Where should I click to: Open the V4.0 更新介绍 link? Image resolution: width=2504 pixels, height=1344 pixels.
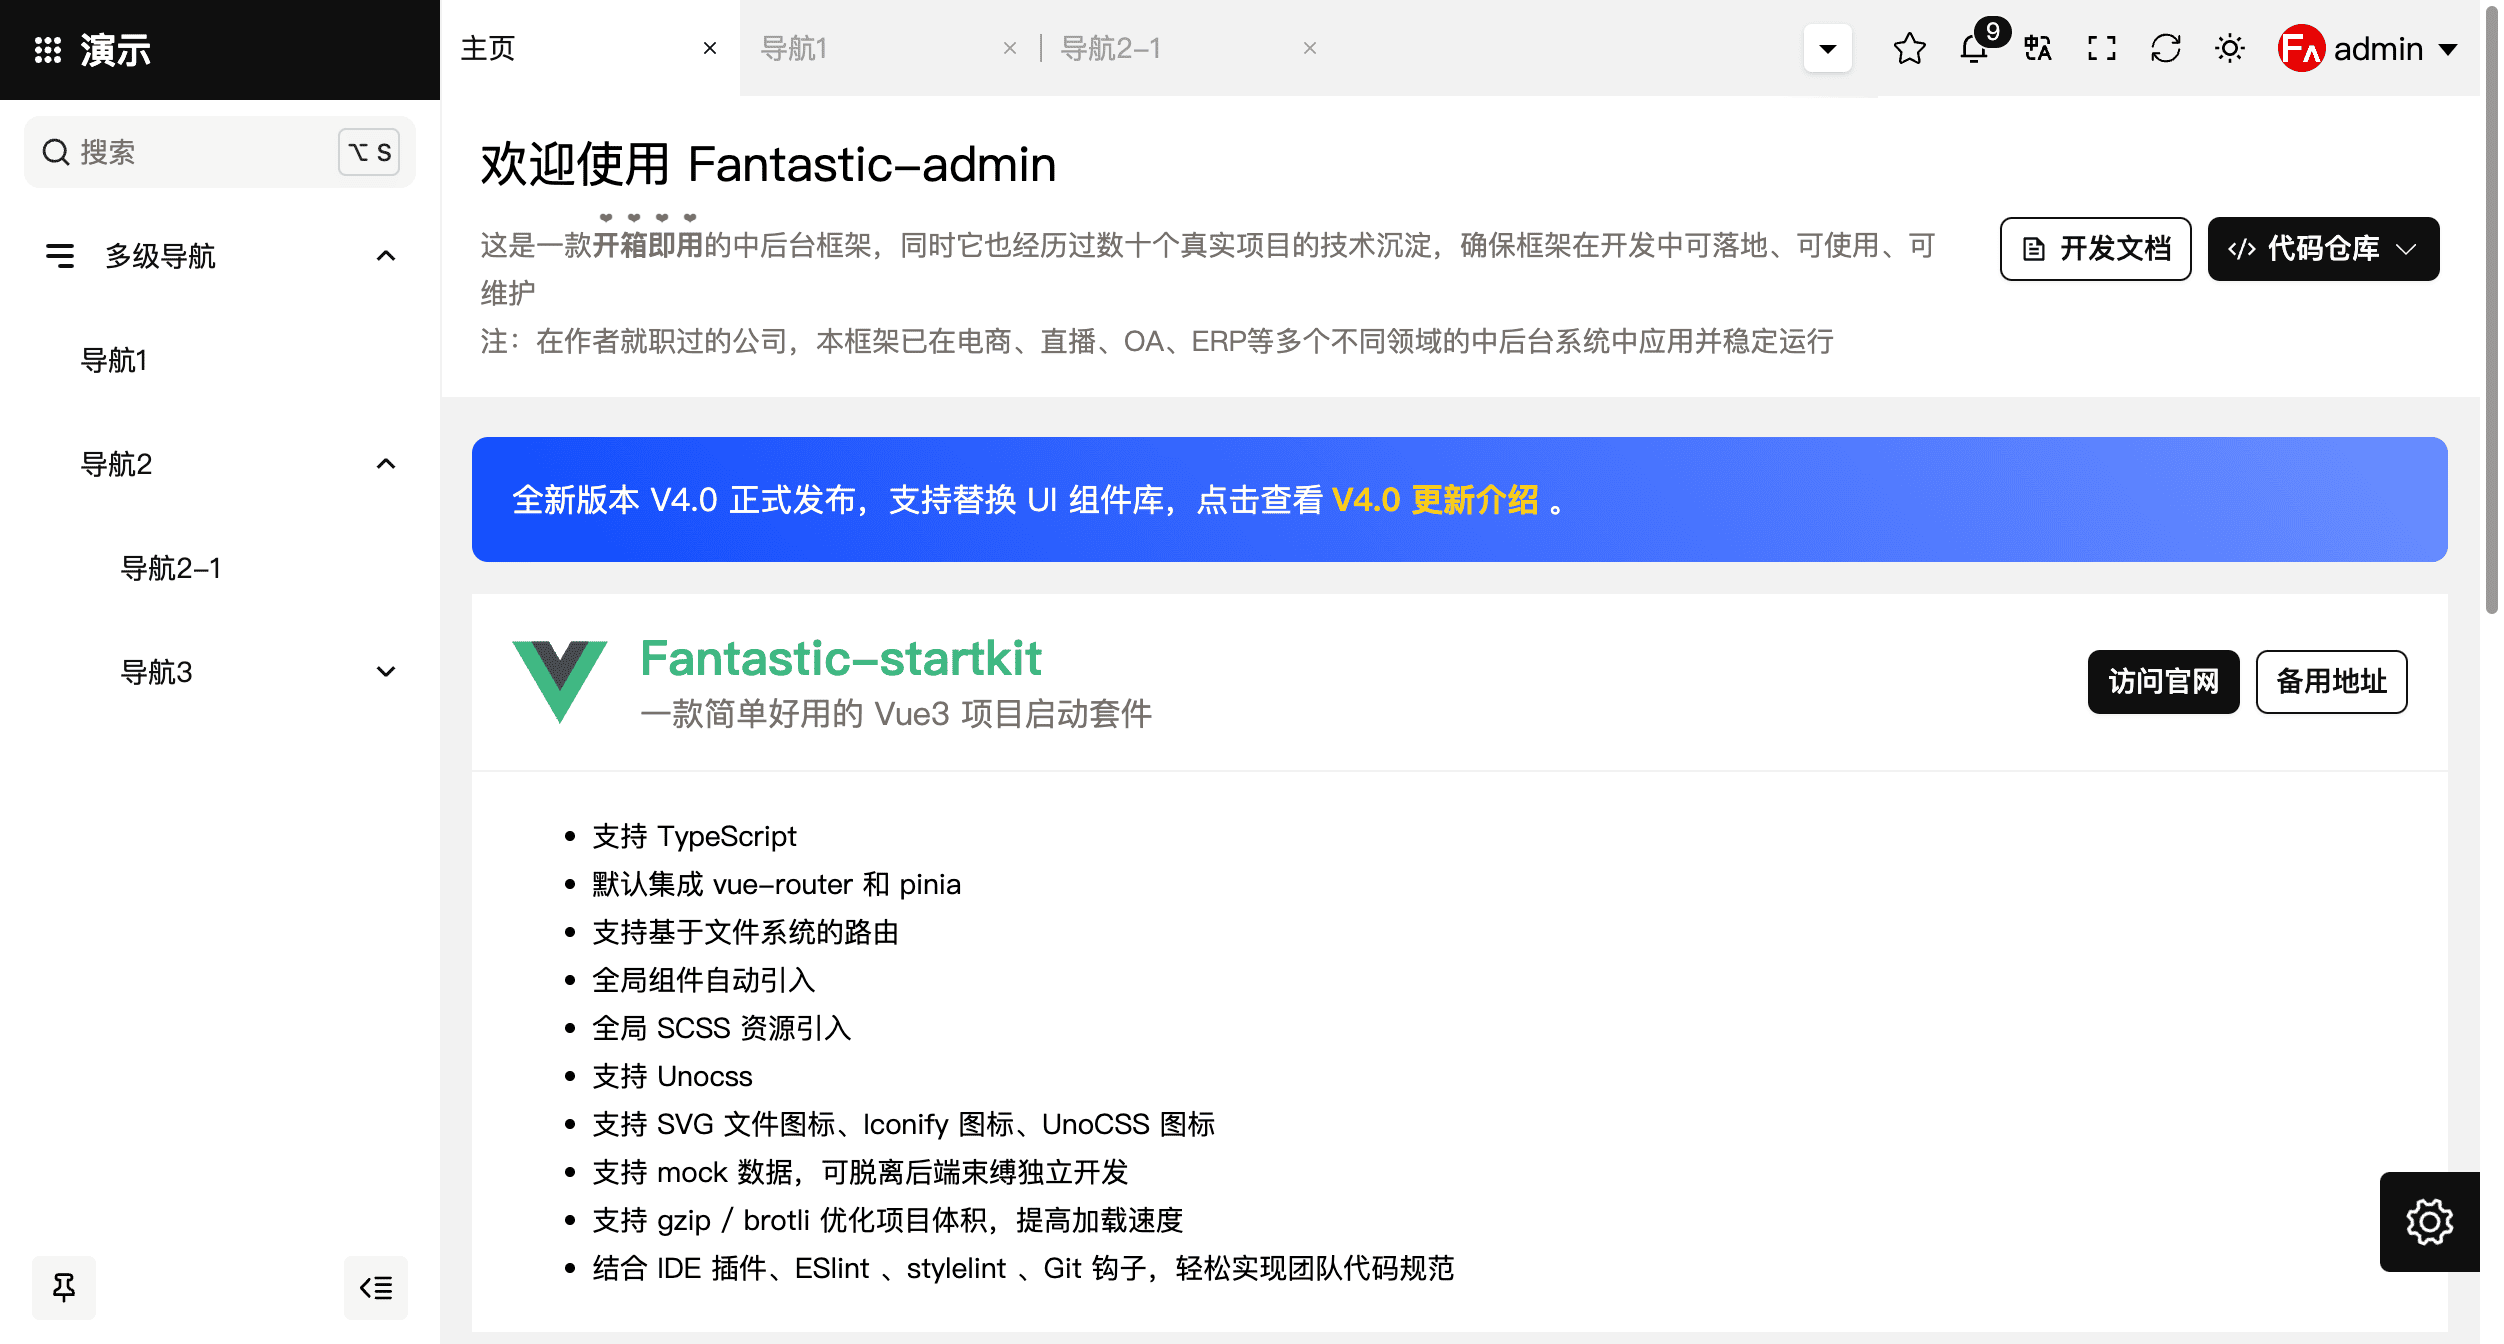[1435, 499]
